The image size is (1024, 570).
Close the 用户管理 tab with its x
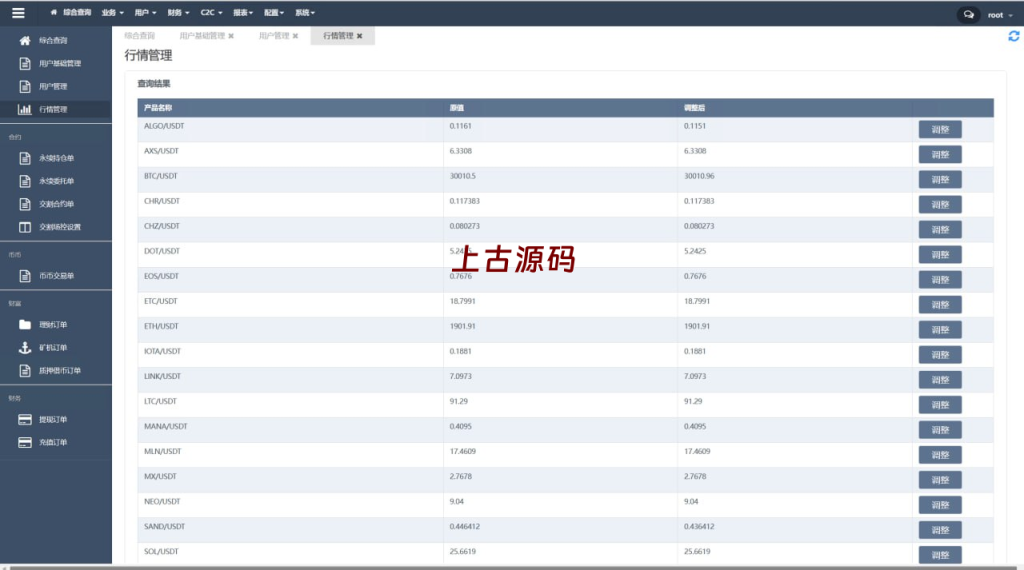click(295, 36)
